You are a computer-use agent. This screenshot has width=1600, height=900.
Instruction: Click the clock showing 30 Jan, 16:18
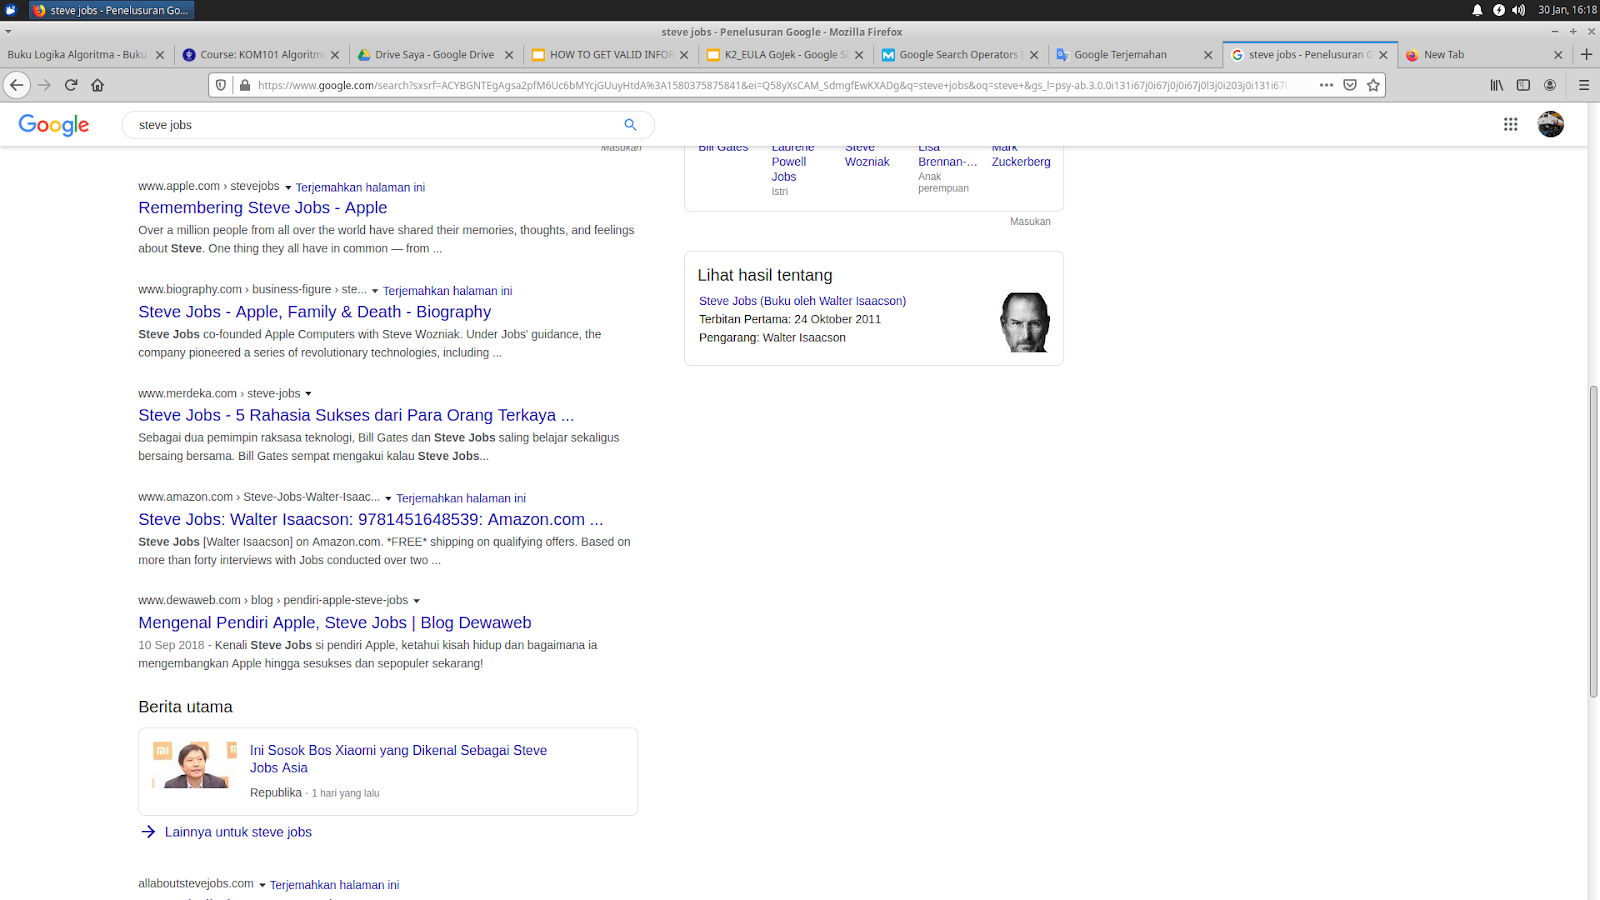(1567, 10)
